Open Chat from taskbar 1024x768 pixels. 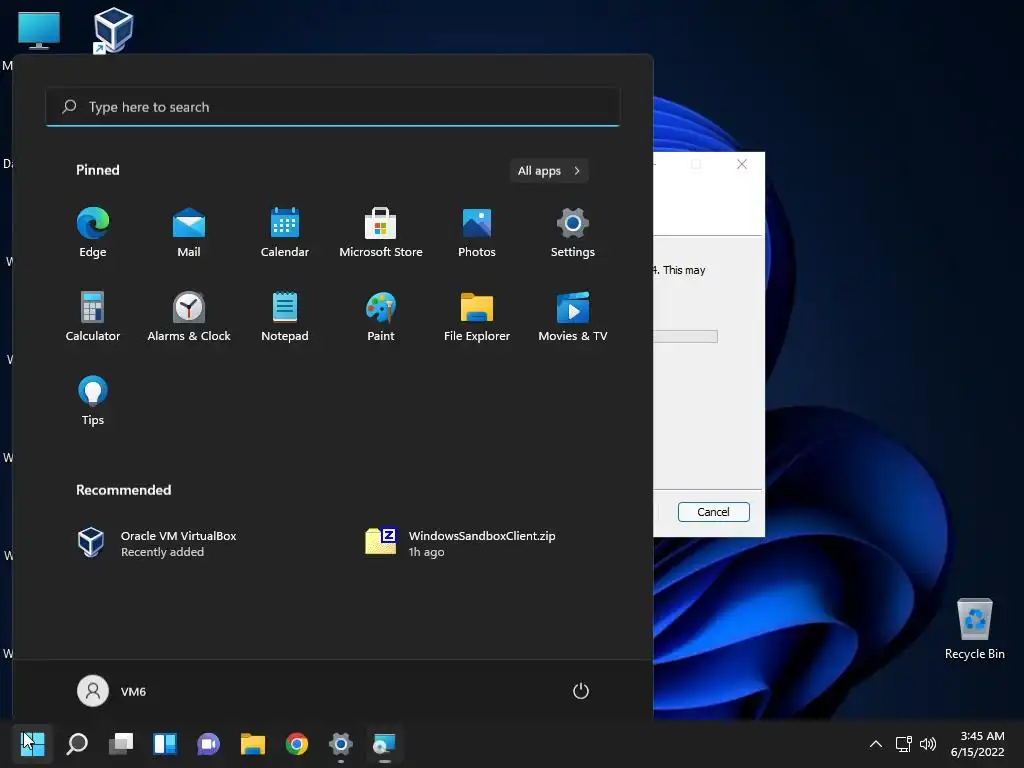208,744
